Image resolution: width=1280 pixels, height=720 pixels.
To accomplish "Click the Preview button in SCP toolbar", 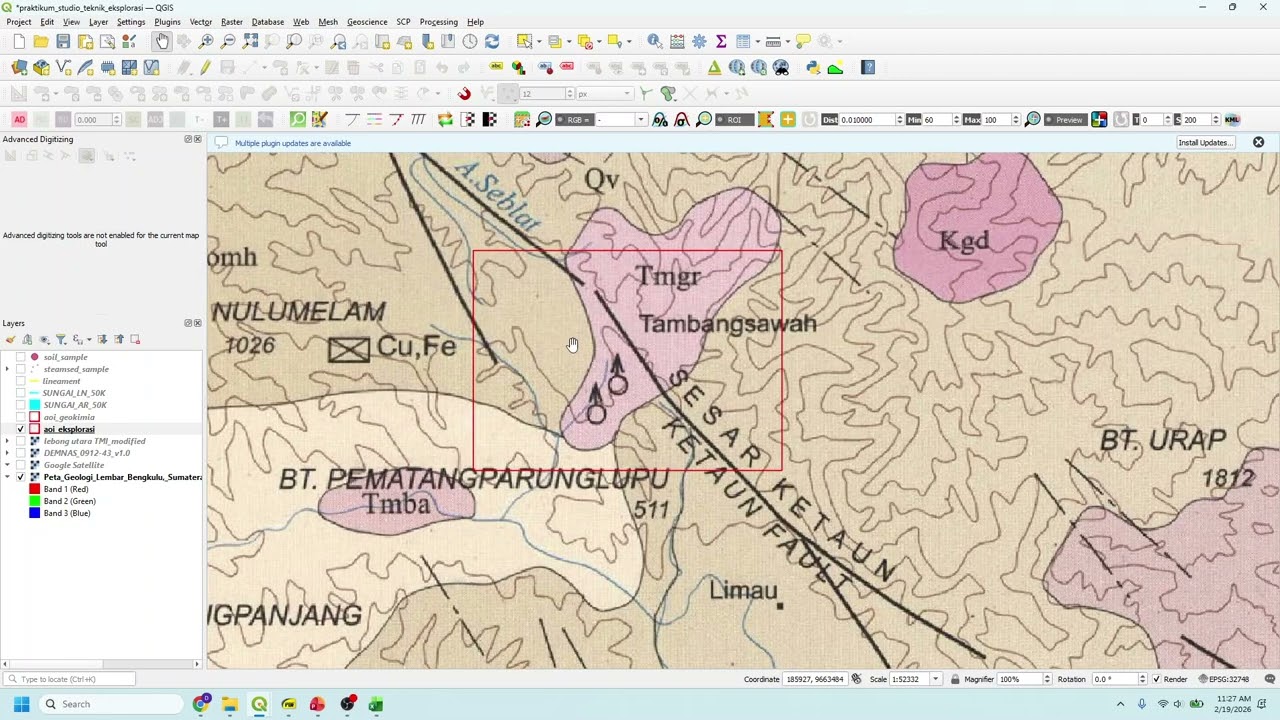I will pyautogui.click(x=1067, y=119).
